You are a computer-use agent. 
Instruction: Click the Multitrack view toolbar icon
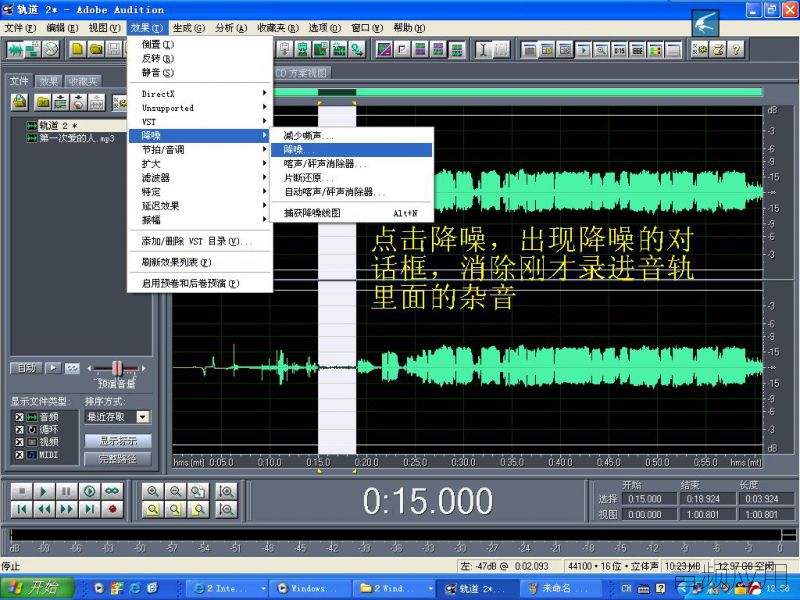point(33,49)
